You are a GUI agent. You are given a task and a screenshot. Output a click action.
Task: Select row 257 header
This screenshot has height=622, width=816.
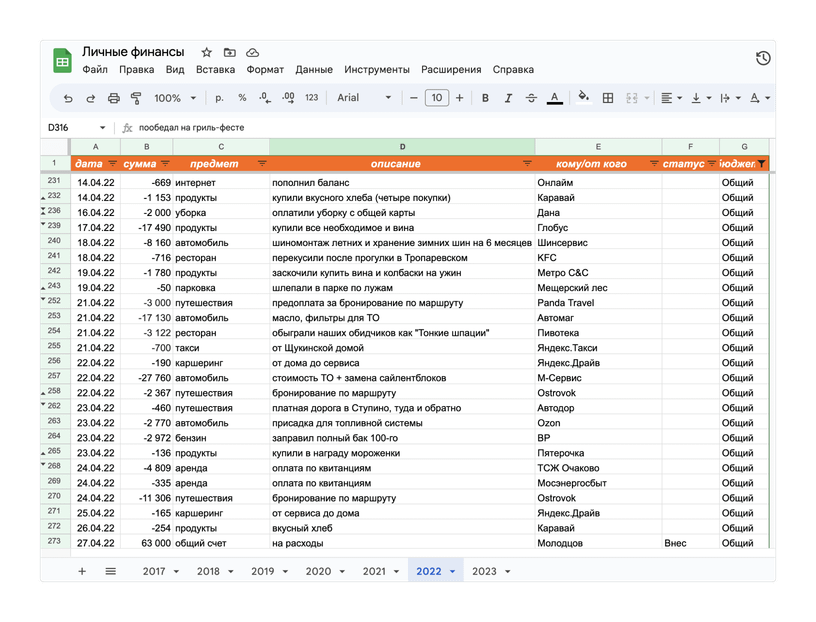click(55, 376)
